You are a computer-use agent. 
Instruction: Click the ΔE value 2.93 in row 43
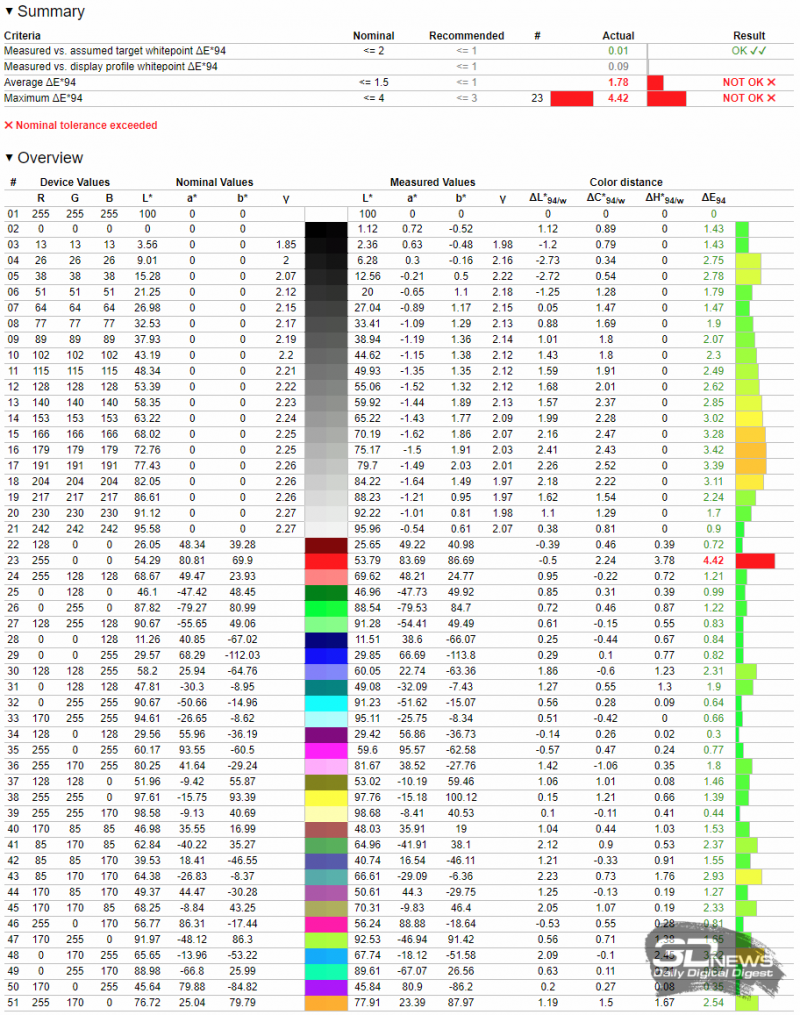[713, 876]
